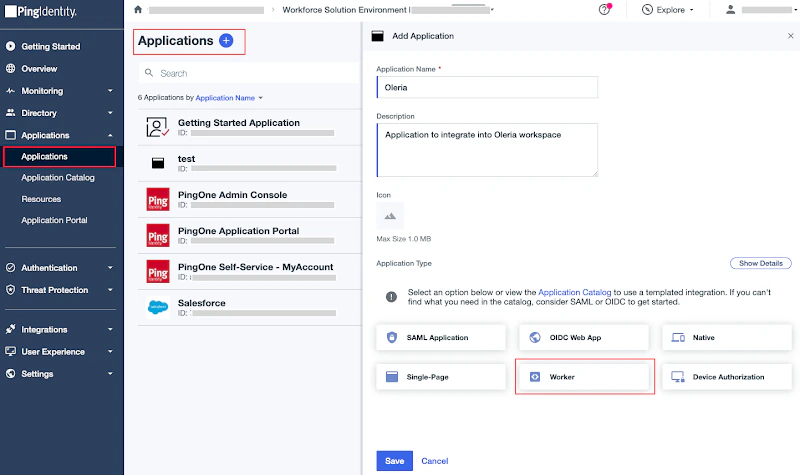The width and height of the screenshot is (800, 475).
Task: Click the Single-Page window icon
Action: click(x=392, y=377)
